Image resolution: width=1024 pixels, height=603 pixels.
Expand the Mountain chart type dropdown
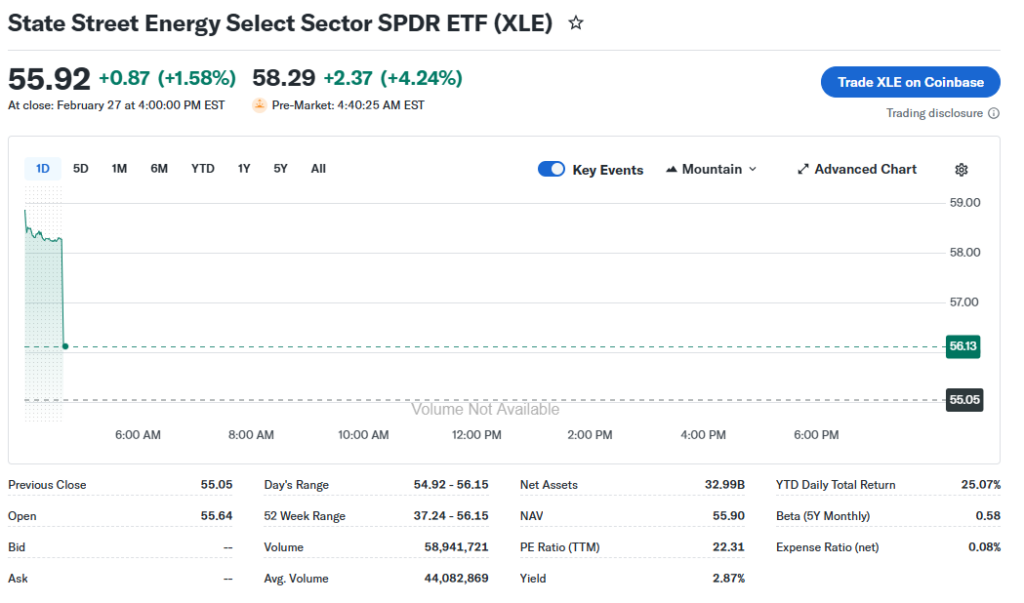752,170
